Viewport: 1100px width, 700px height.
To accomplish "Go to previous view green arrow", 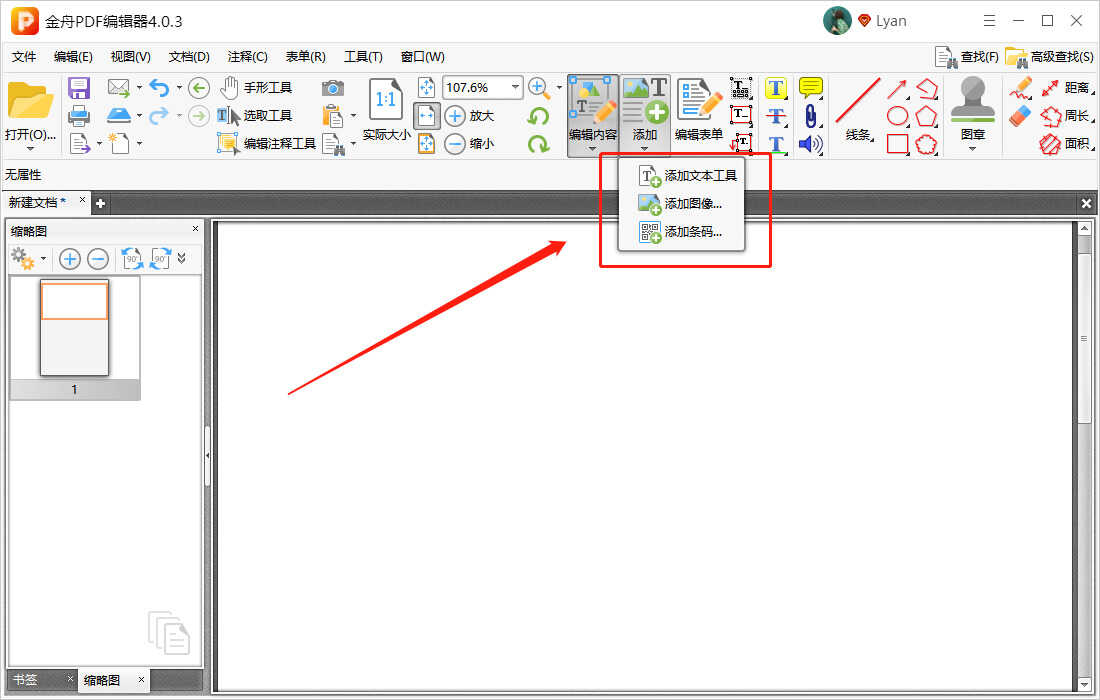I will click(x=199, y=88).
